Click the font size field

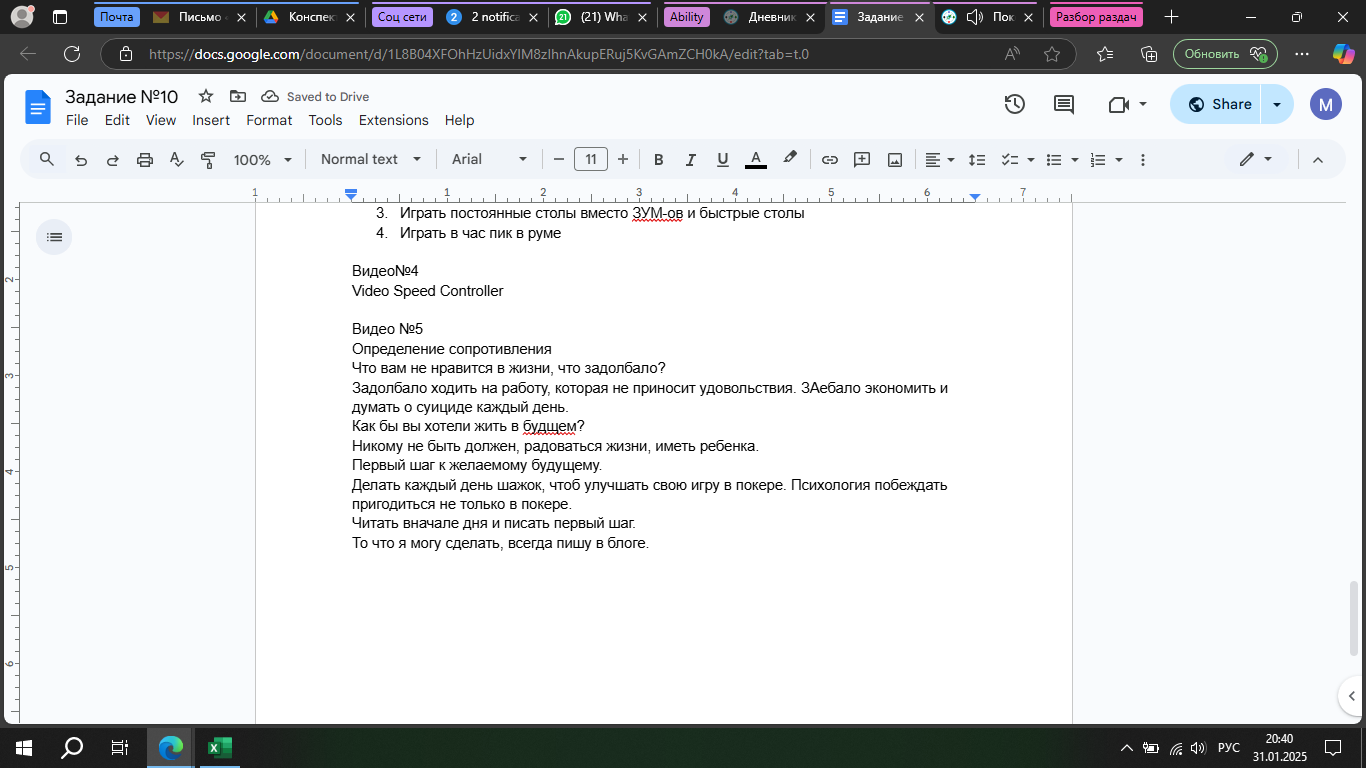coord(591,159)
